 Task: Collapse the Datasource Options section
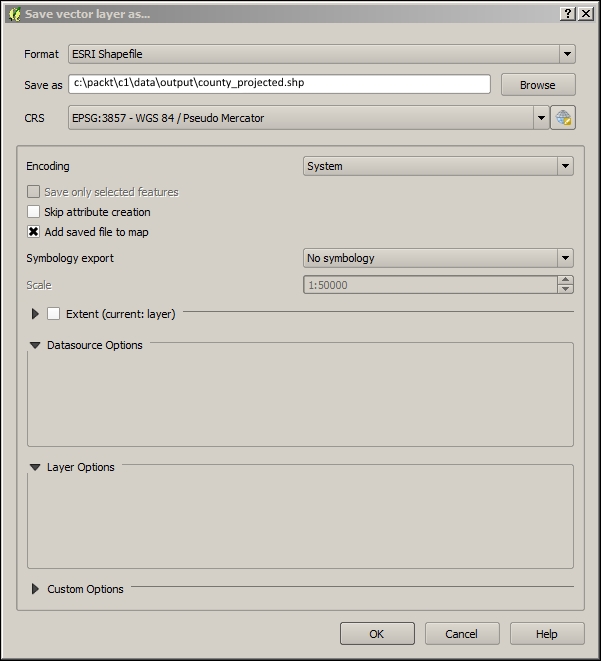pos(35,345)
